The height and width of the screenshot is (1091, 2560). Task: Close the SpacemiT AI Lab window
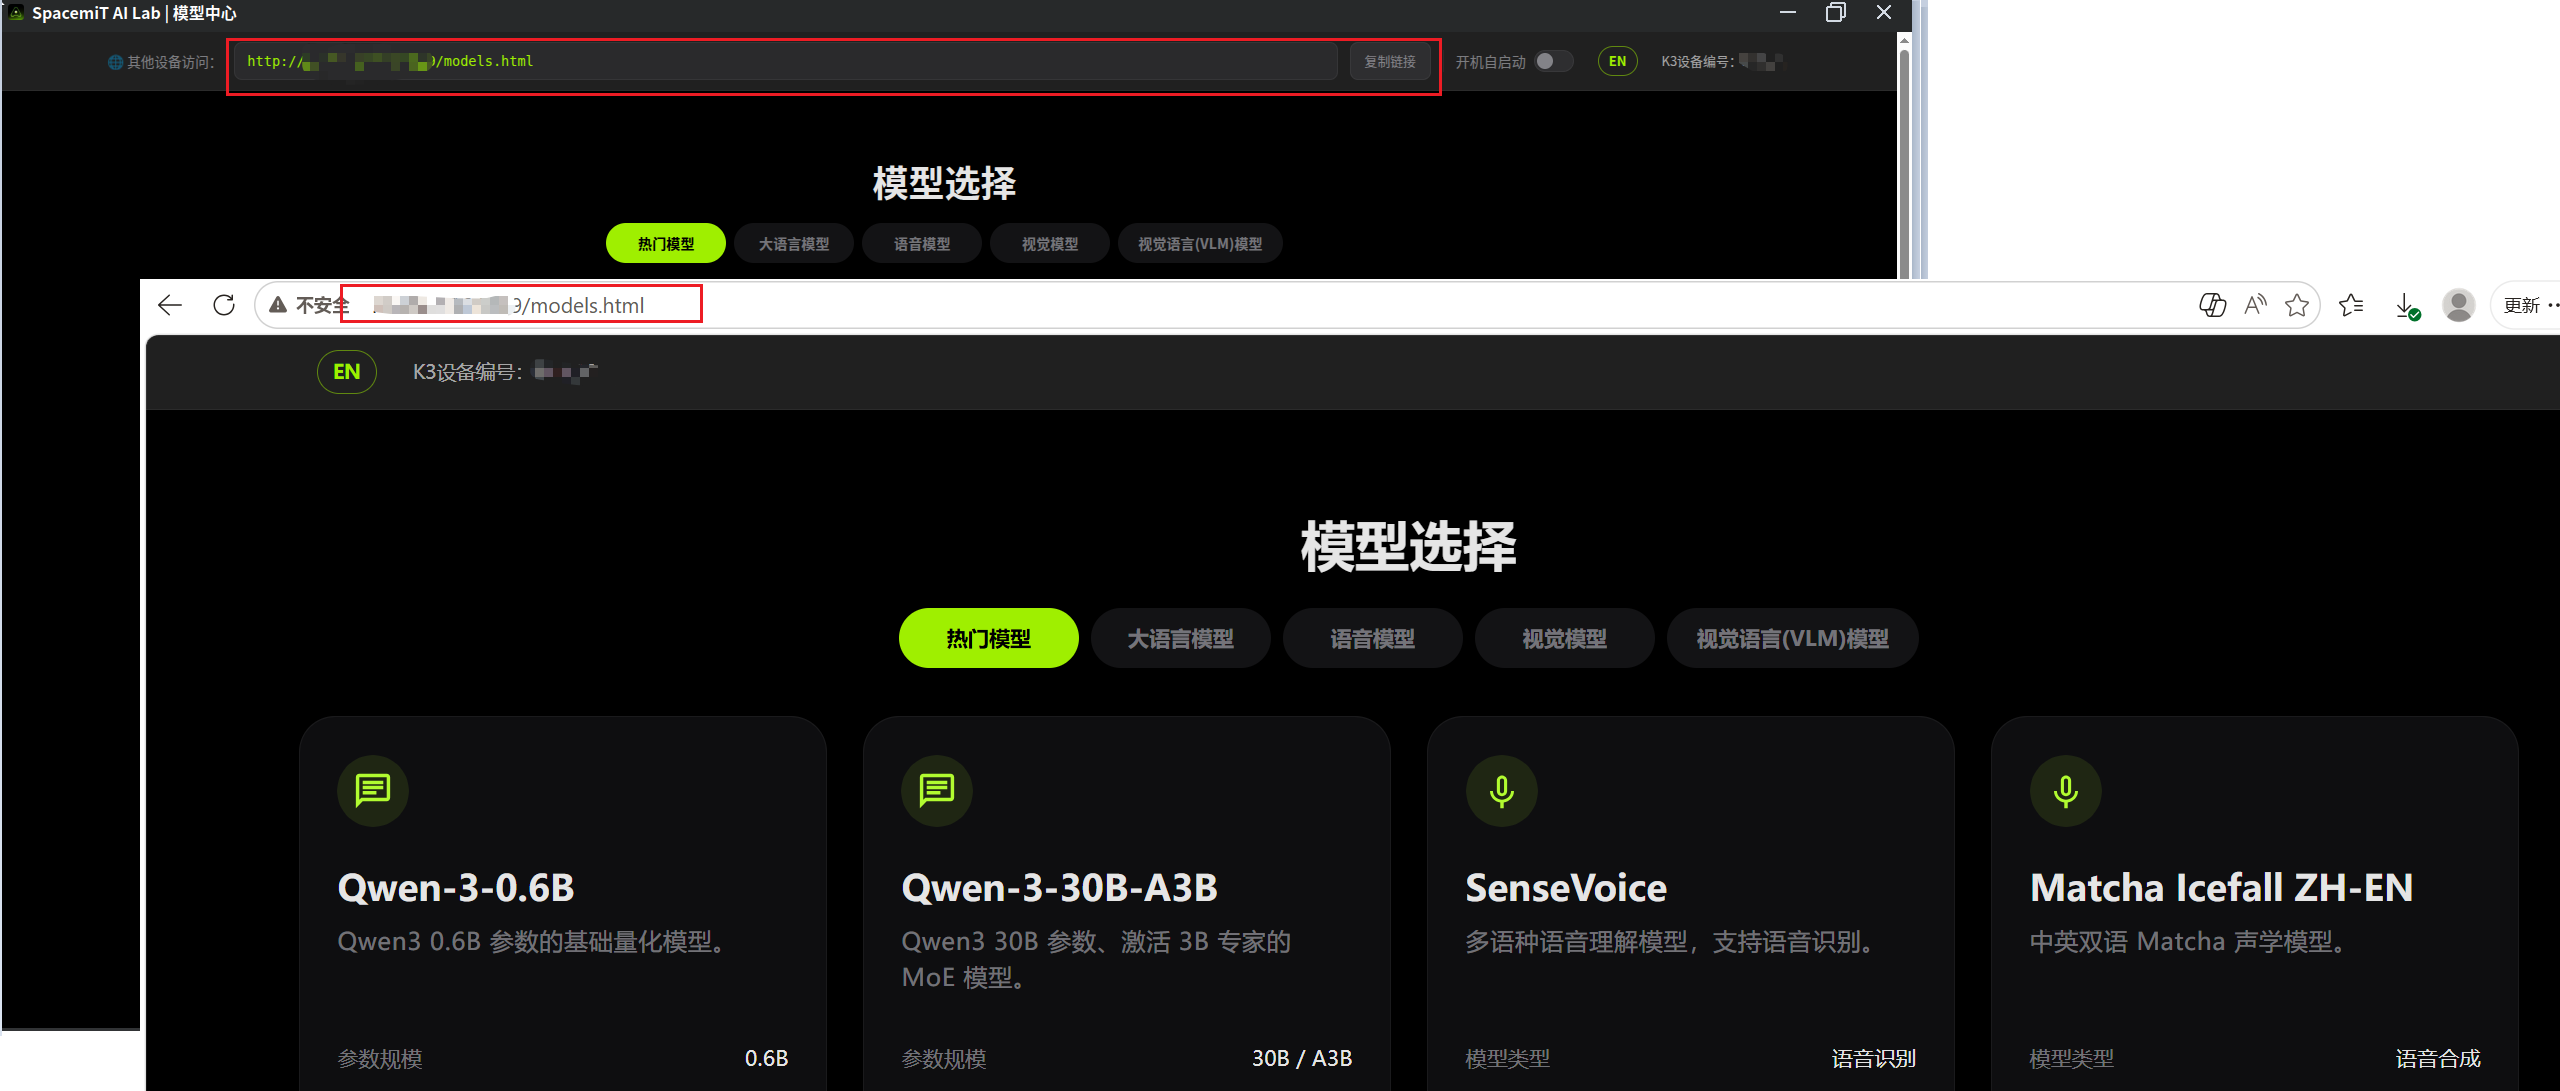tap(1884, 13)
